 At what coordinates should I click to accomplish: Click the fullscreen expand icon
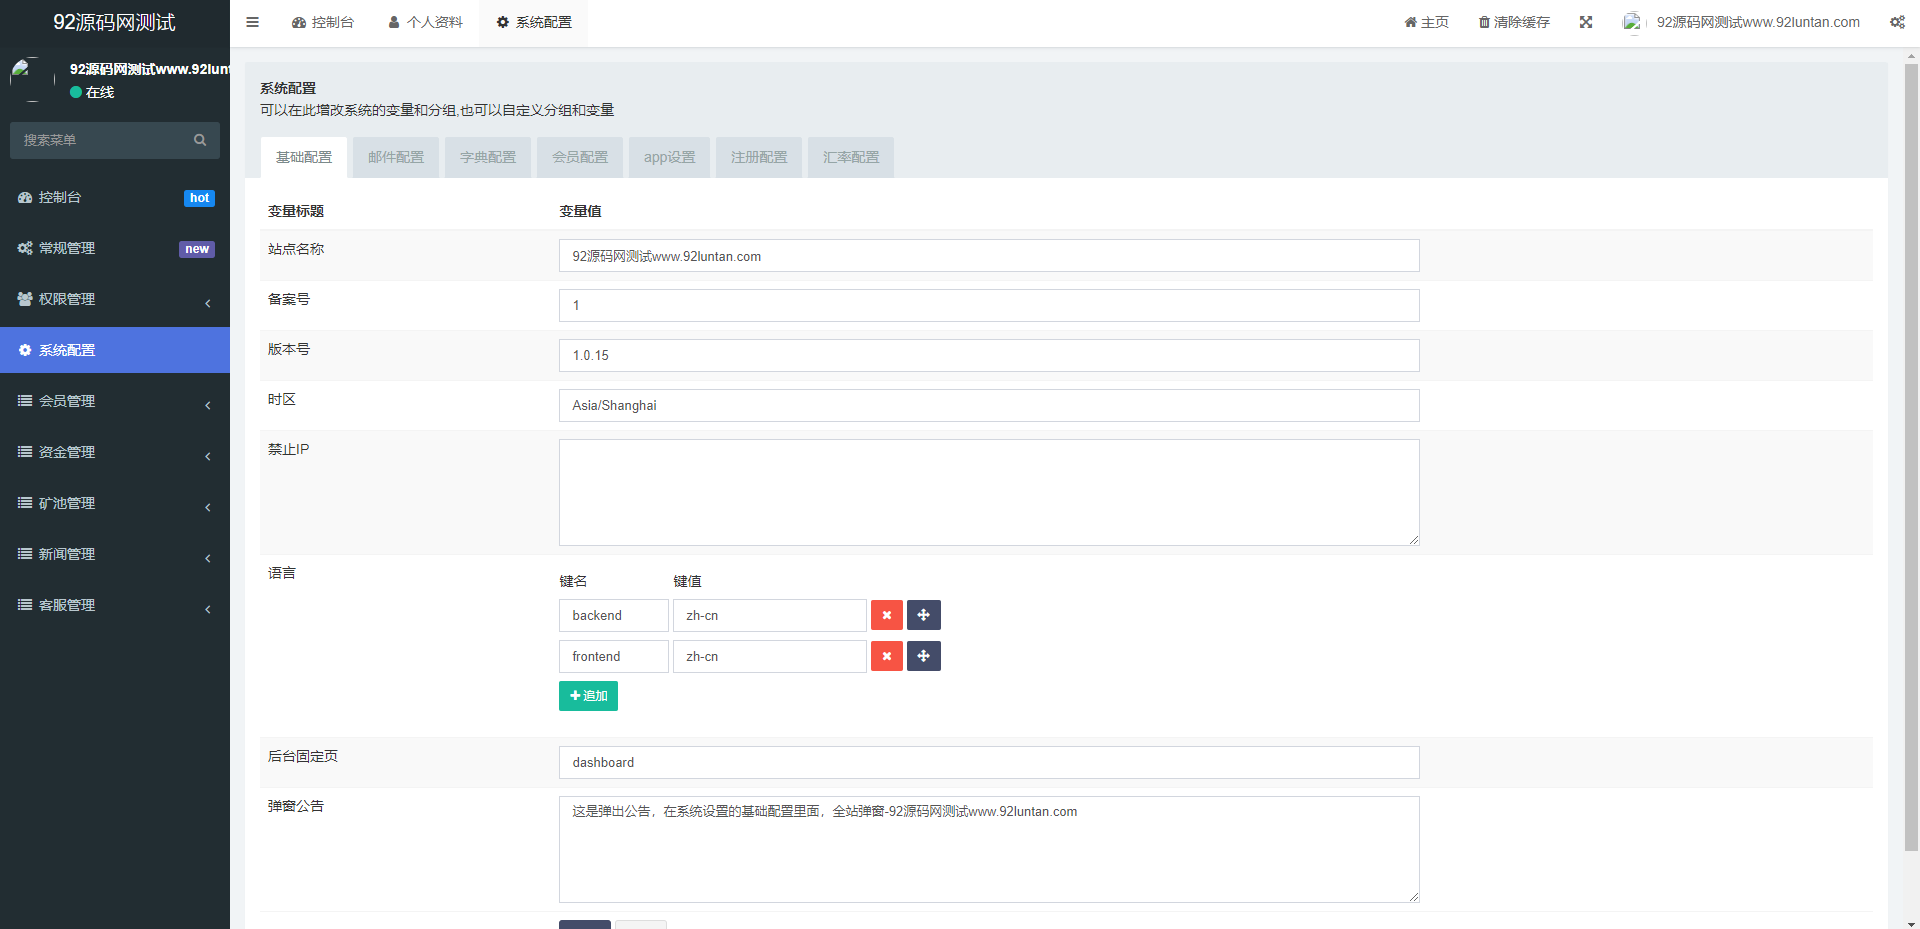coord(1585,22)
